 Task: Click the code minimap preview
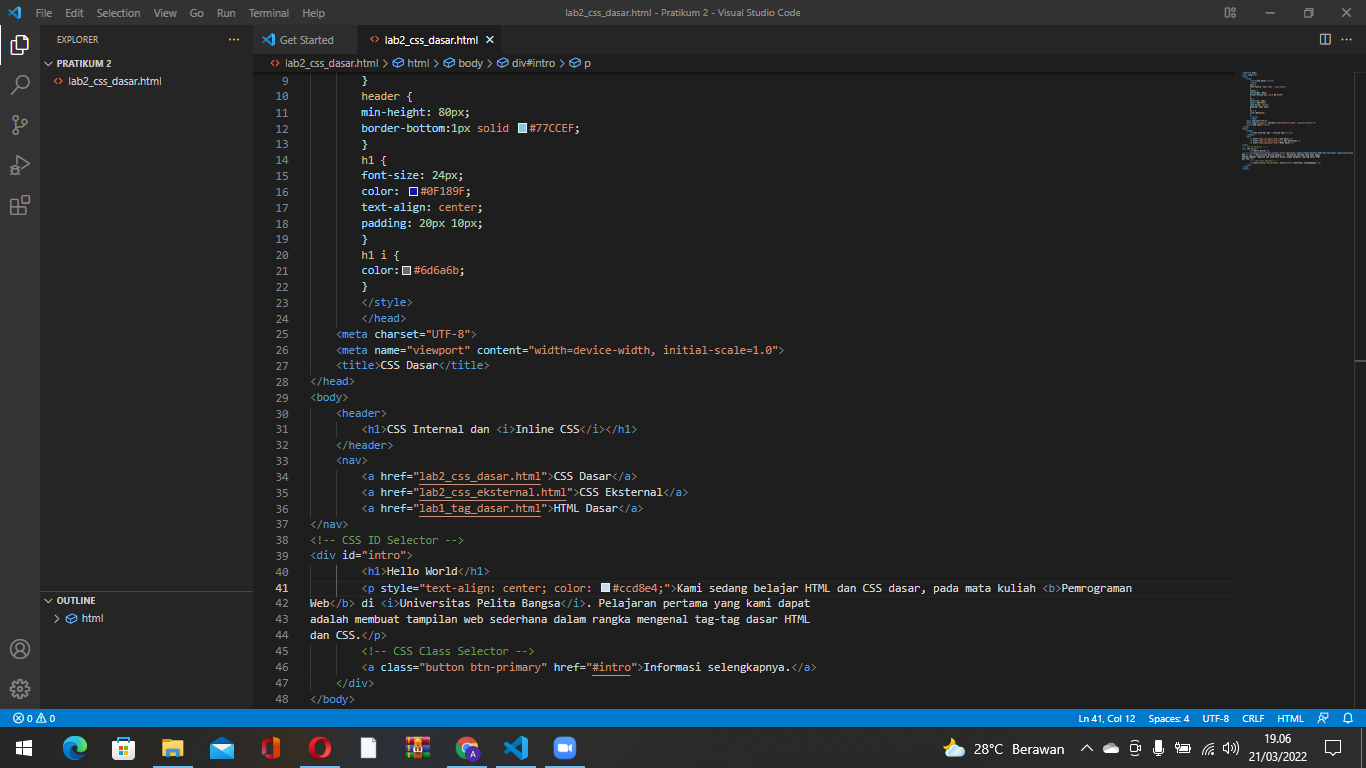coord(1295,120)
